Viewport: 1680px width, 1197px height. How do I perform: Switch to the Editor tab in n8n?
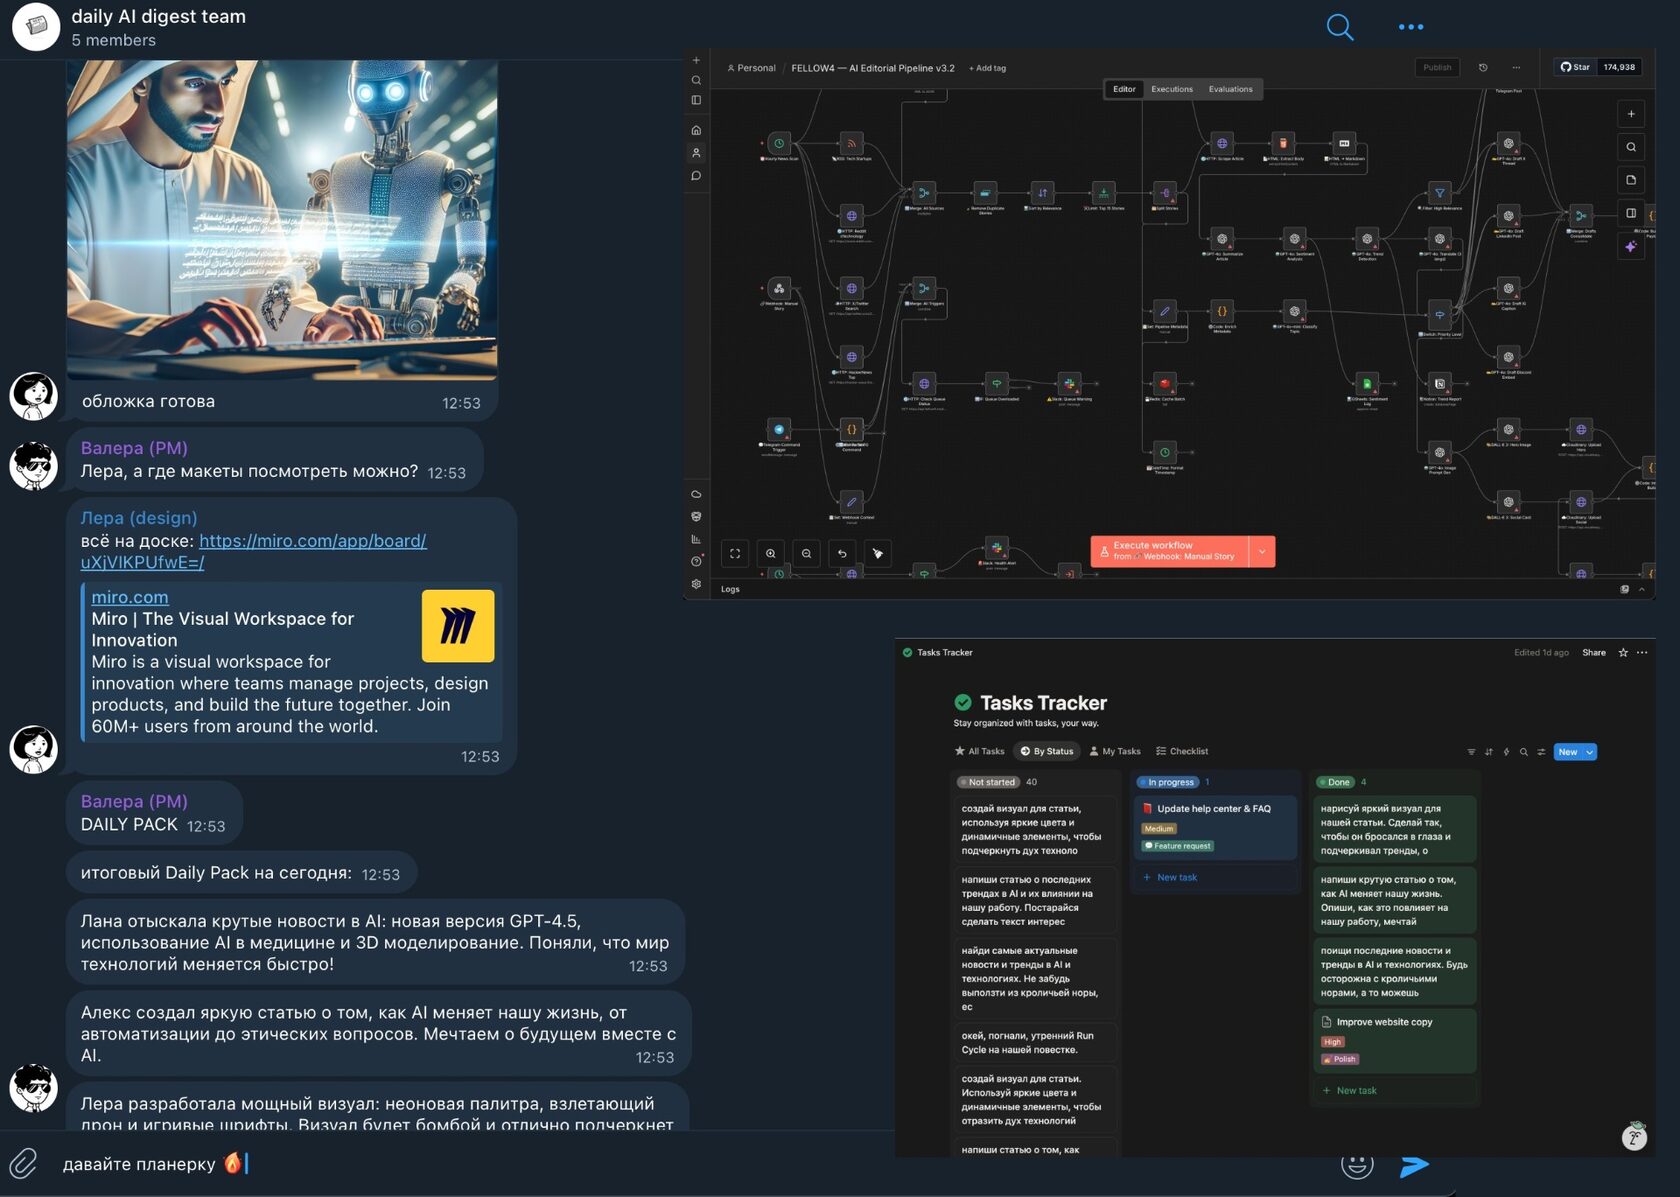(1124, 89)
